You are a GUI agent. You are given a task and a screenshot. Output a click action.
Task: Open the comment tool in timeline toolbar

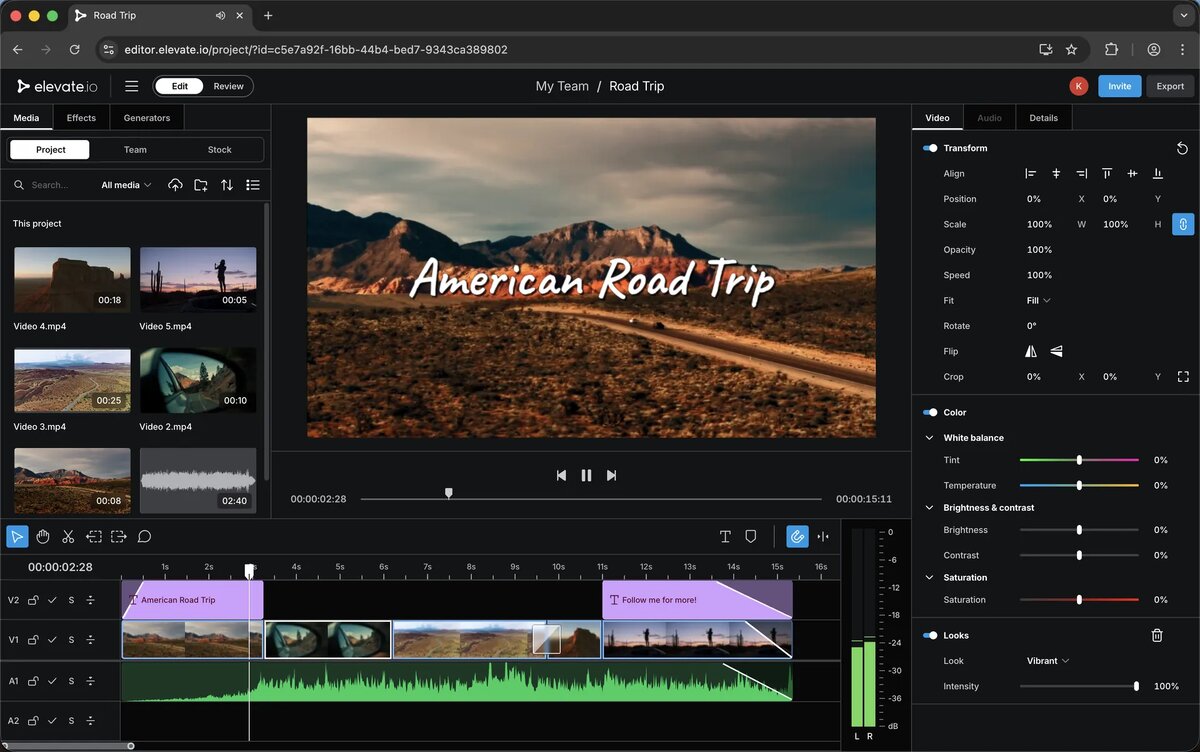point(144,537)
